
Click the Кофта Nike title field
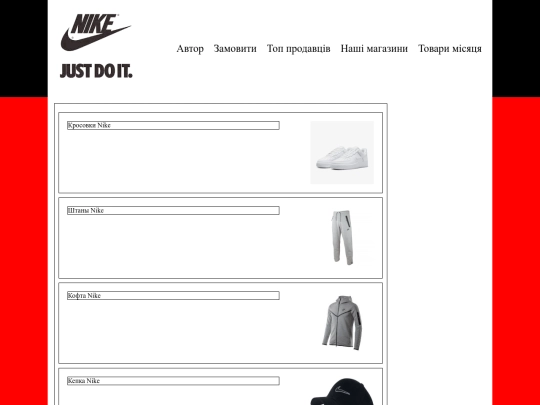tap(173, 295)
